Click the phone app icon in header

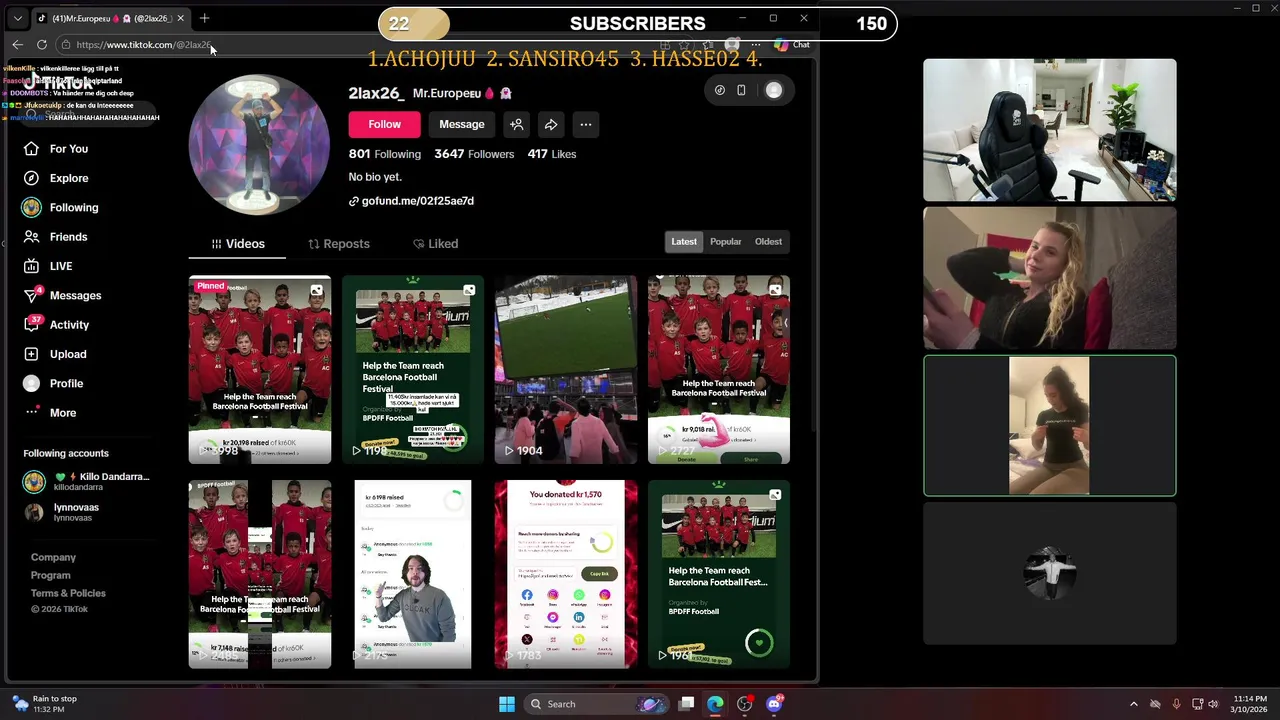coord(741,90)
